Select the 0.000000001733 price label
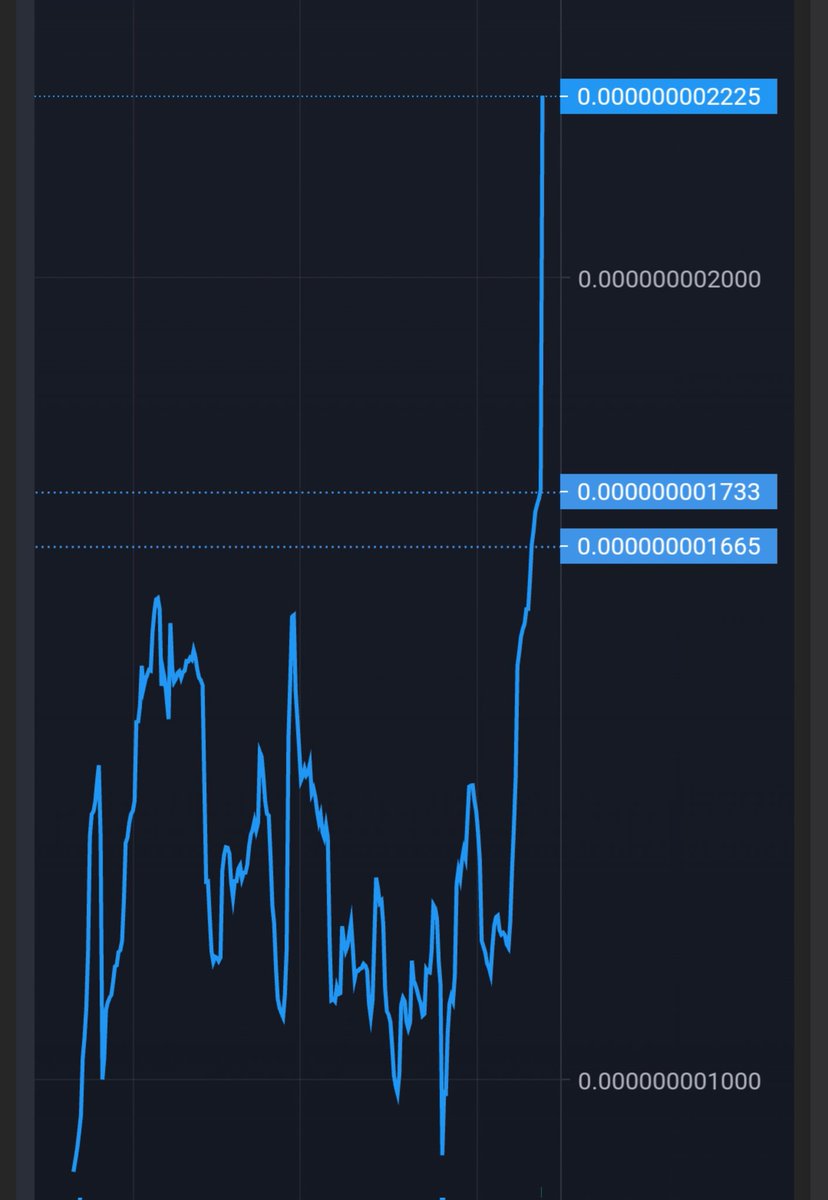Screen dimensions: 828x1200 coord(668,492)
